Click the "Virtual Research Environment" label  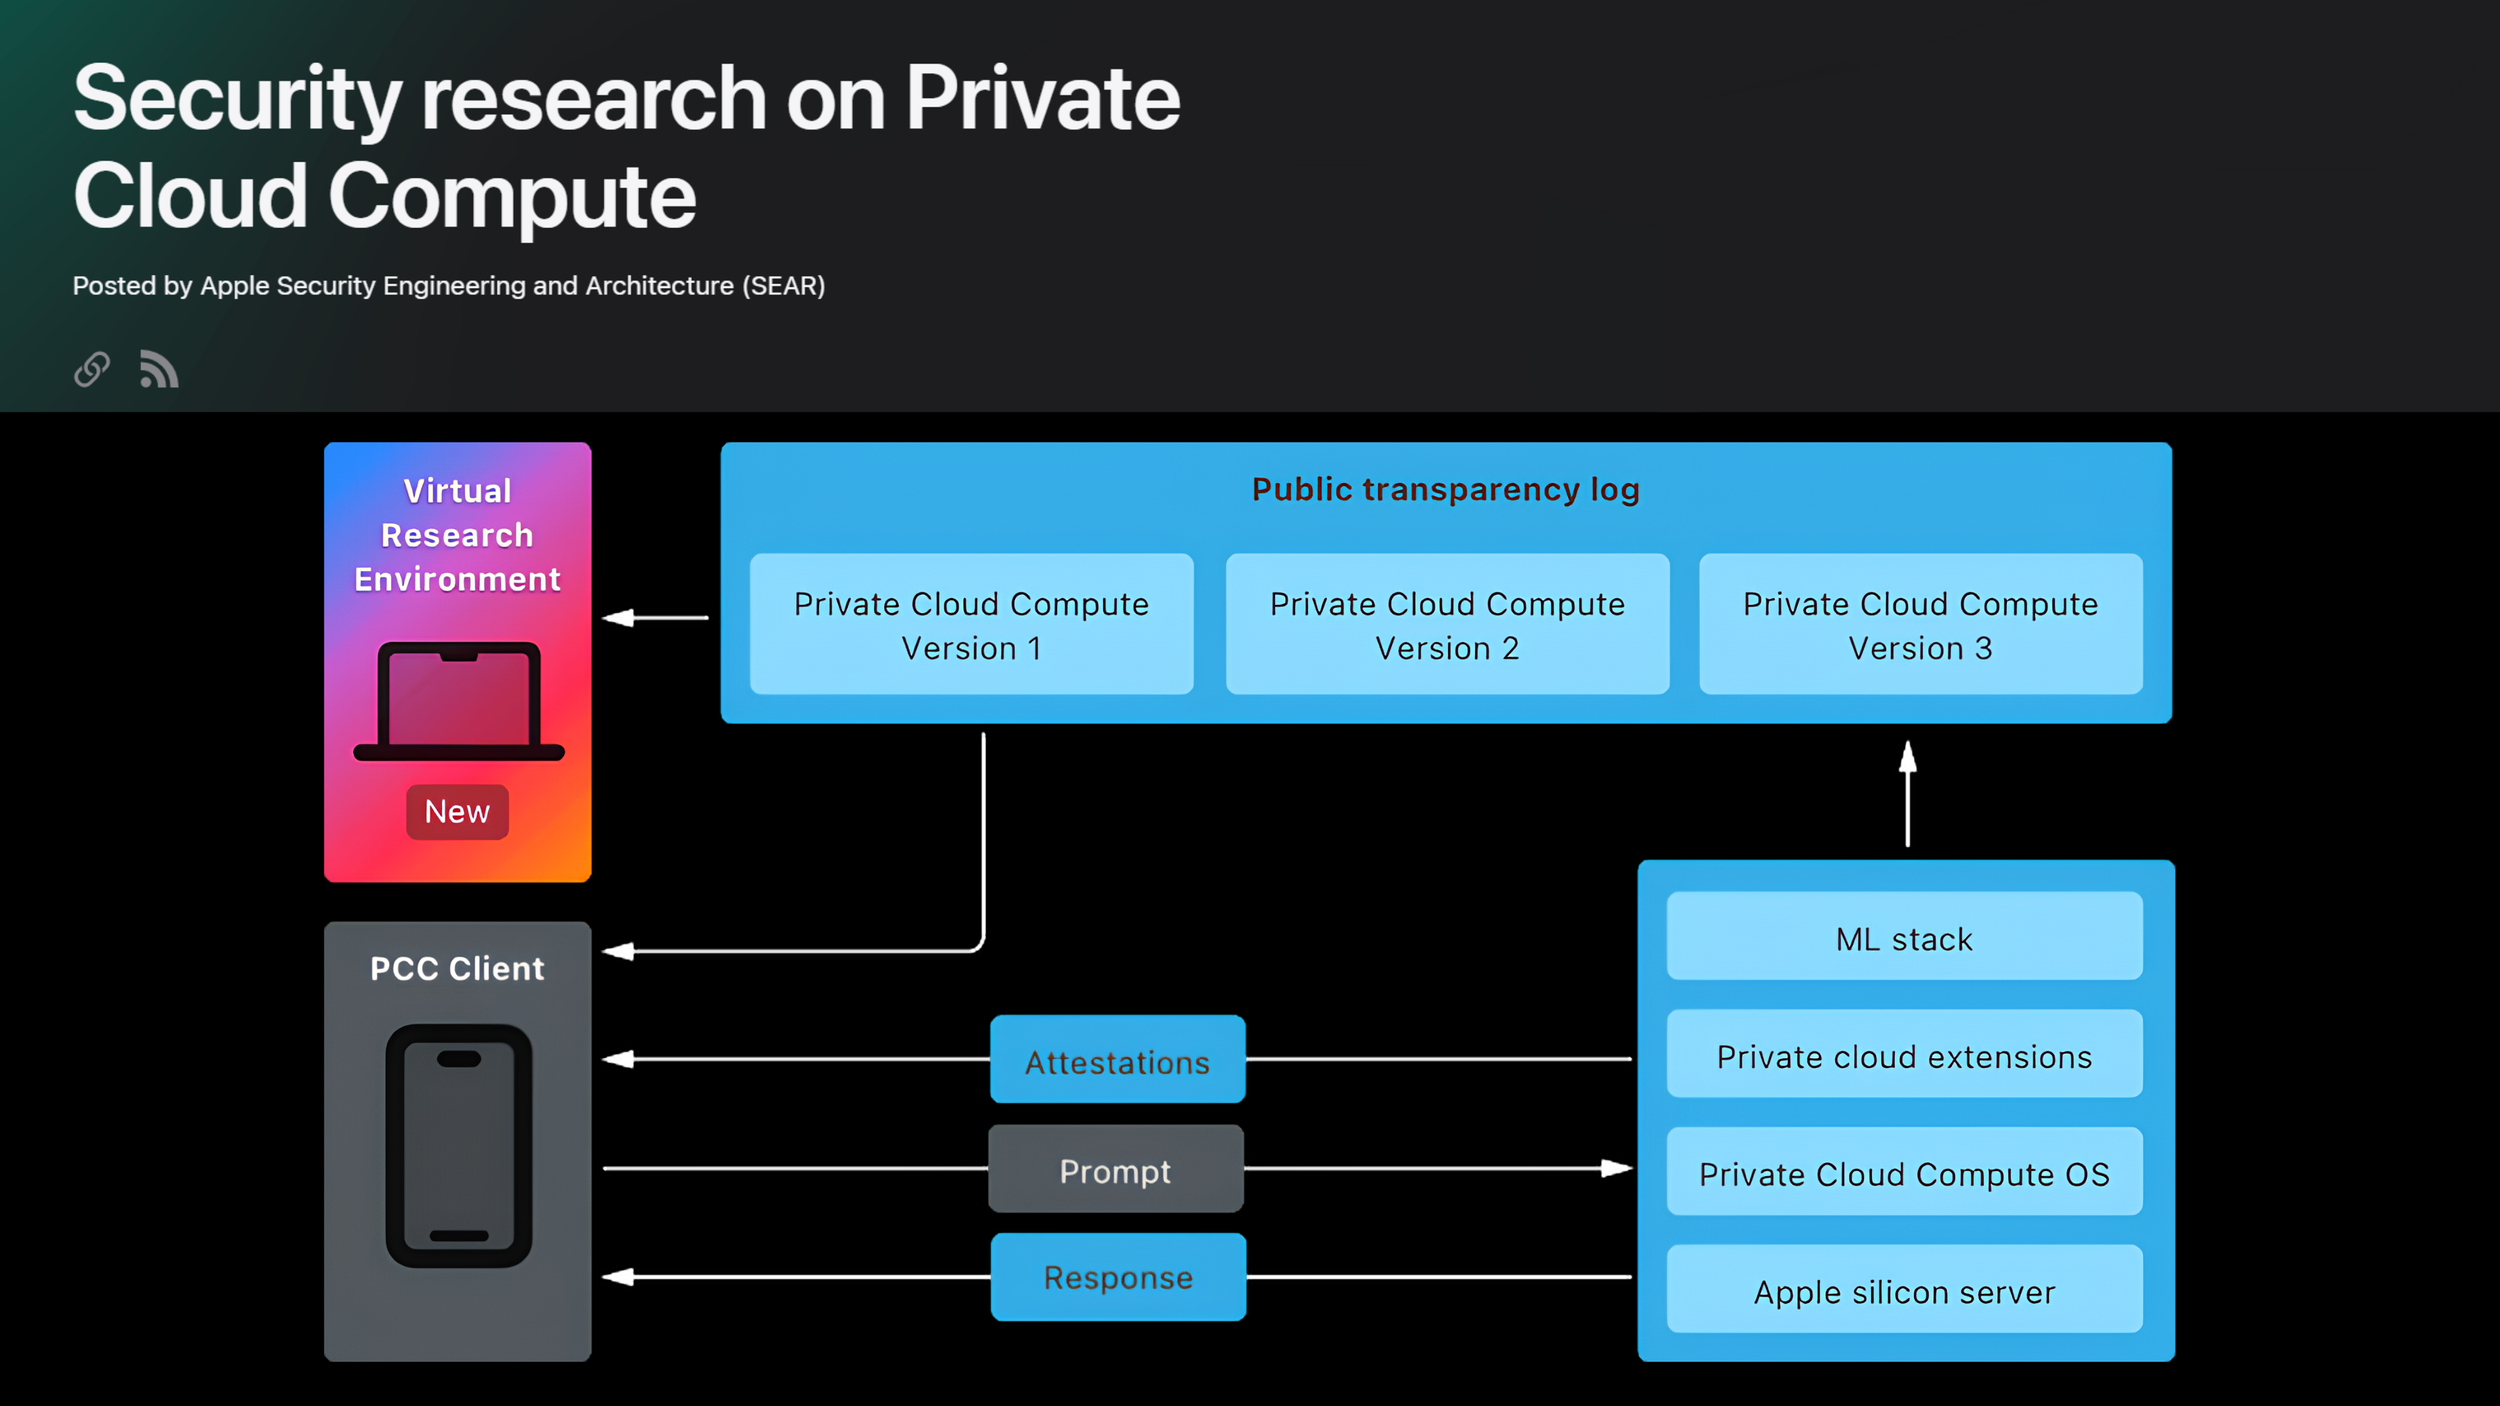pyautogui.click(x=457, y=535)
